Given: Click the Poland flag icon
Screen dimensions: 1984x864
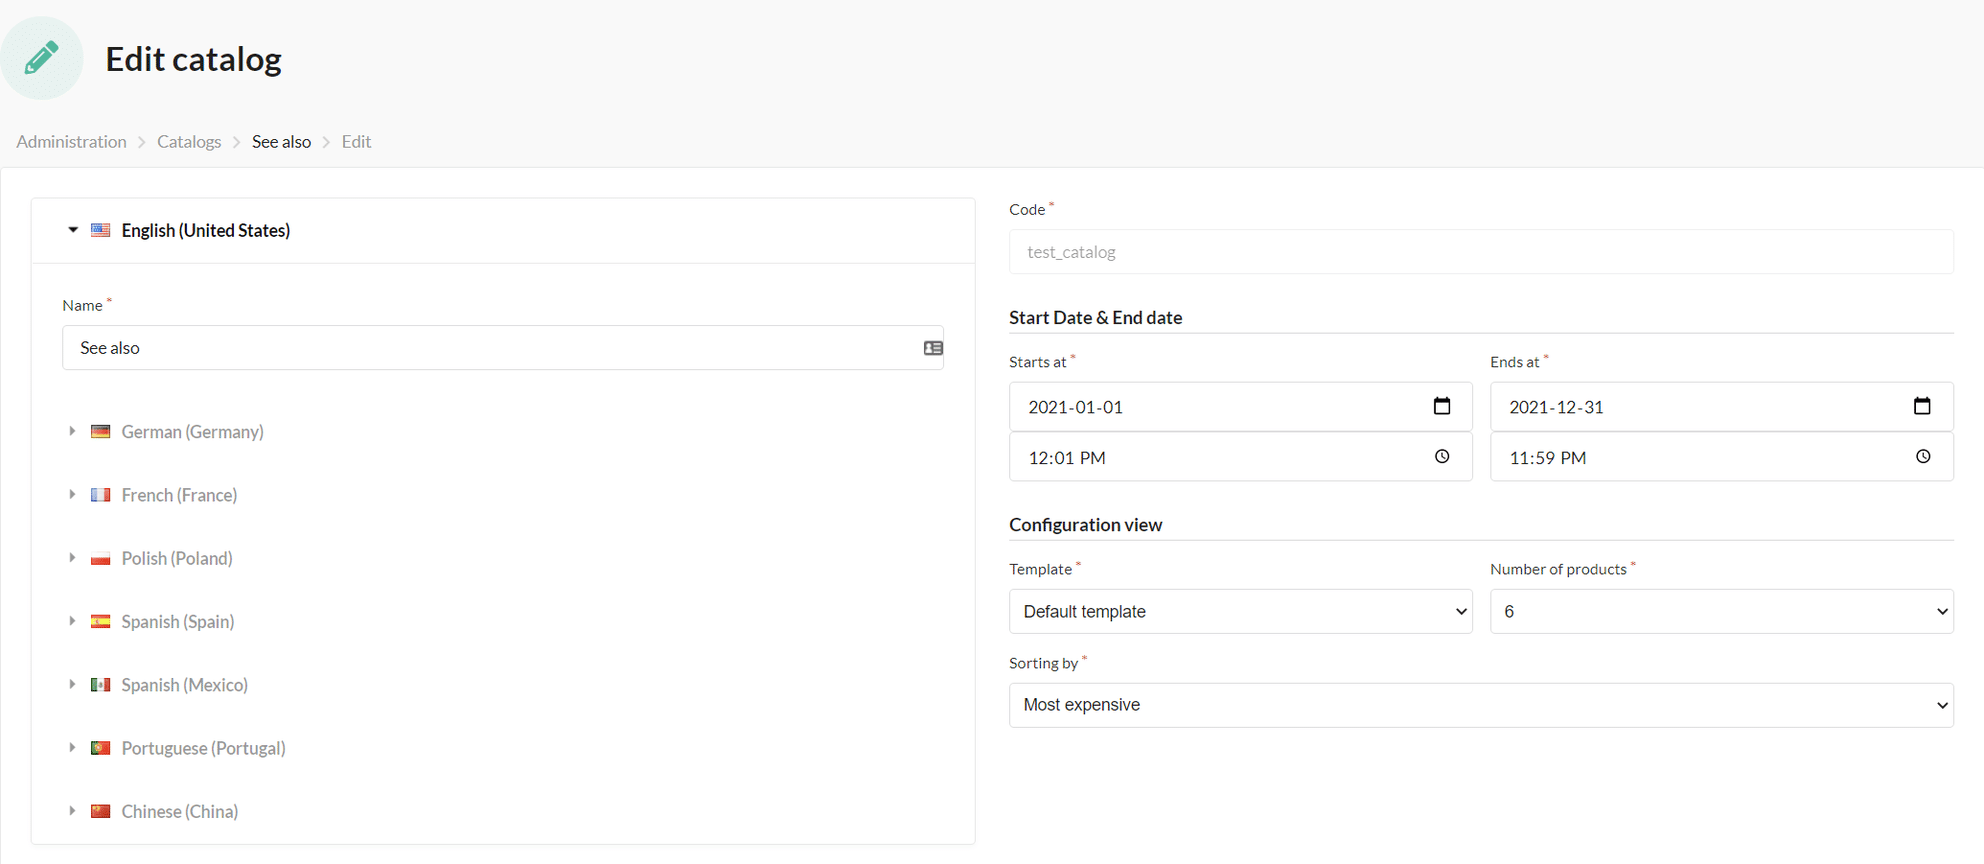Looking at the screenshot, I should coord(101,558).
